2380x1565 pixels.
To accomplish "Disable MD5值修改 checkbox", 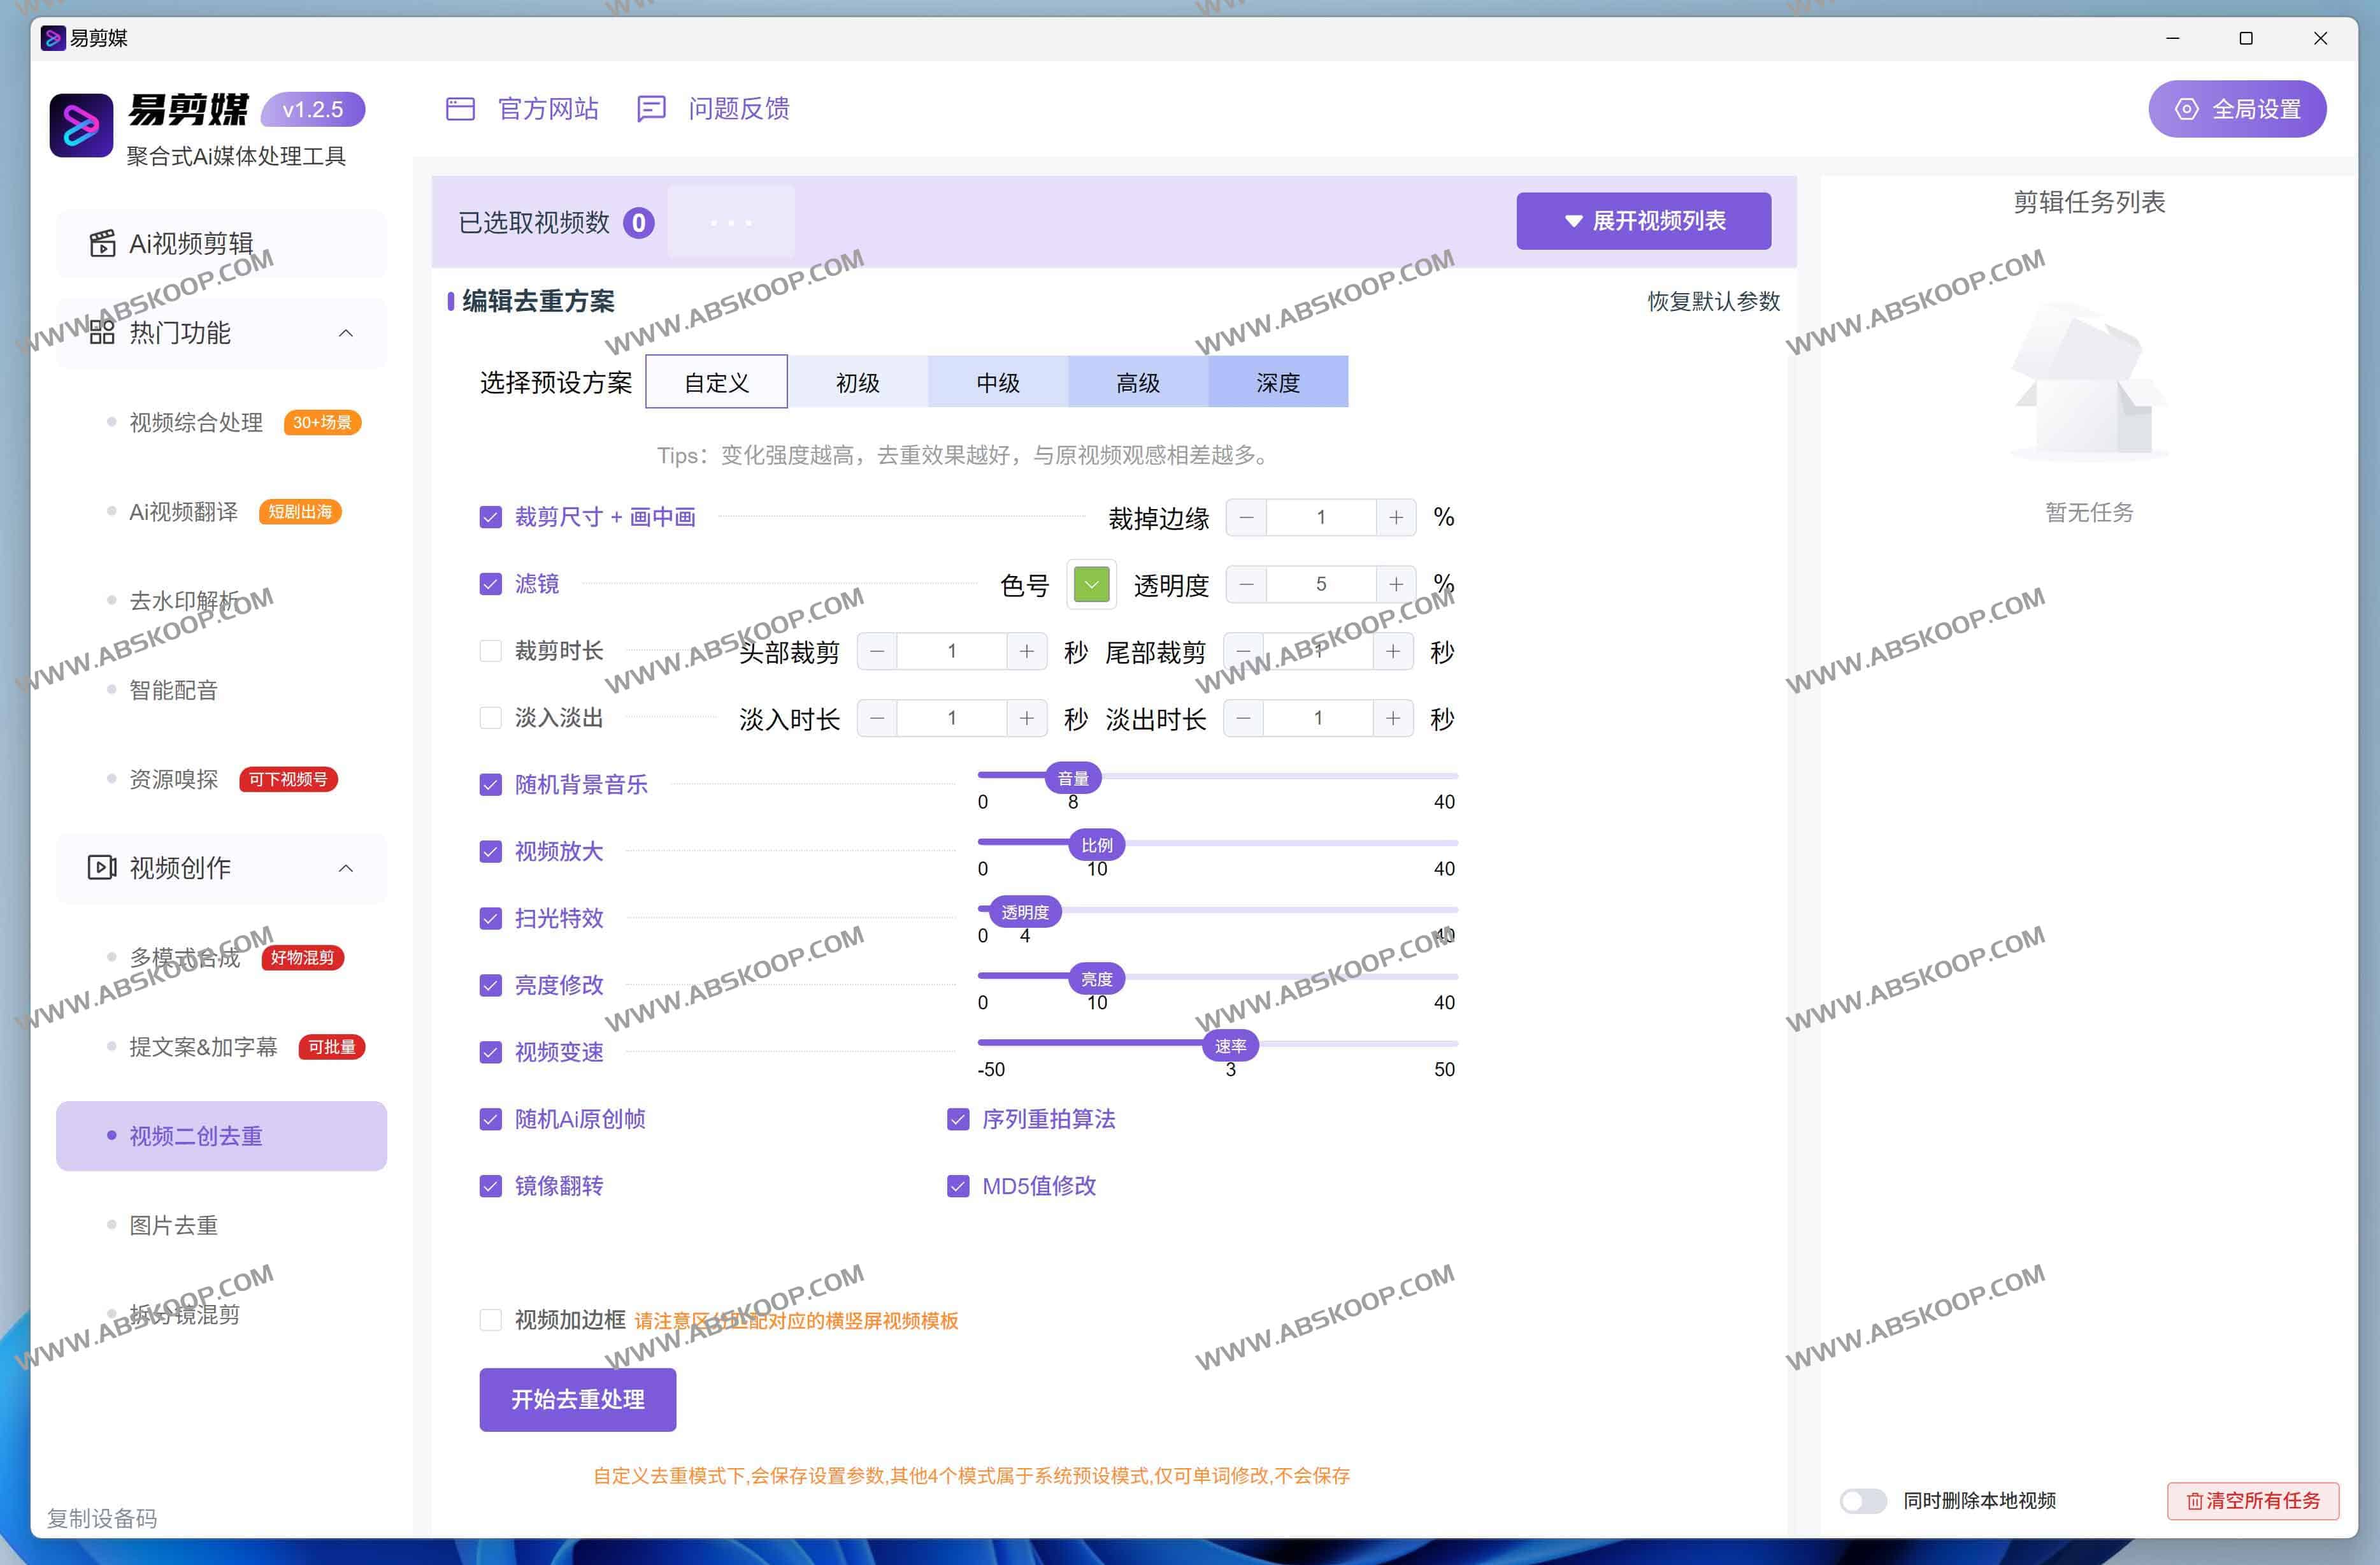I will (x=957, y=1186).
